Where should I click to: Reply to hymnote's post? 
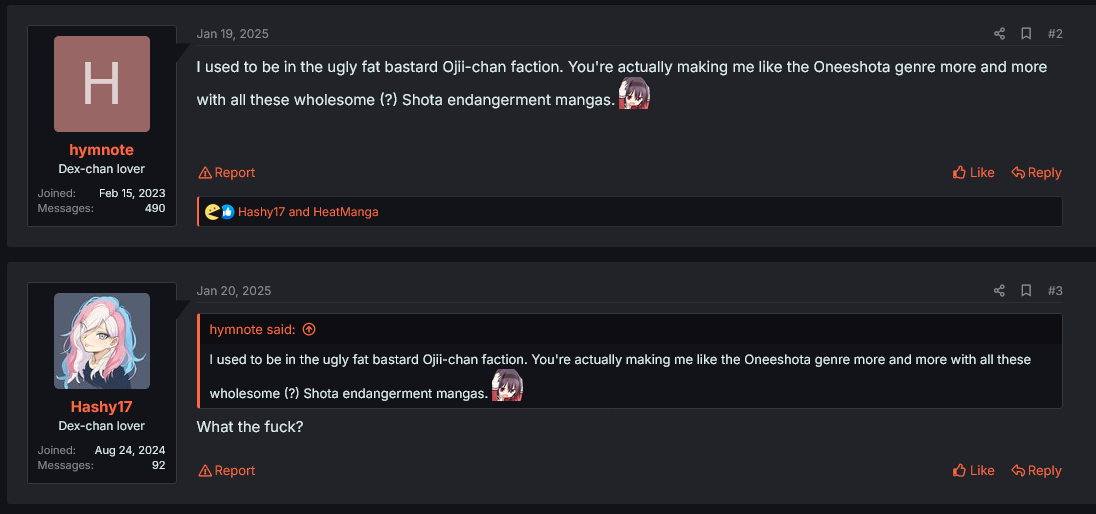point(1036,173)
